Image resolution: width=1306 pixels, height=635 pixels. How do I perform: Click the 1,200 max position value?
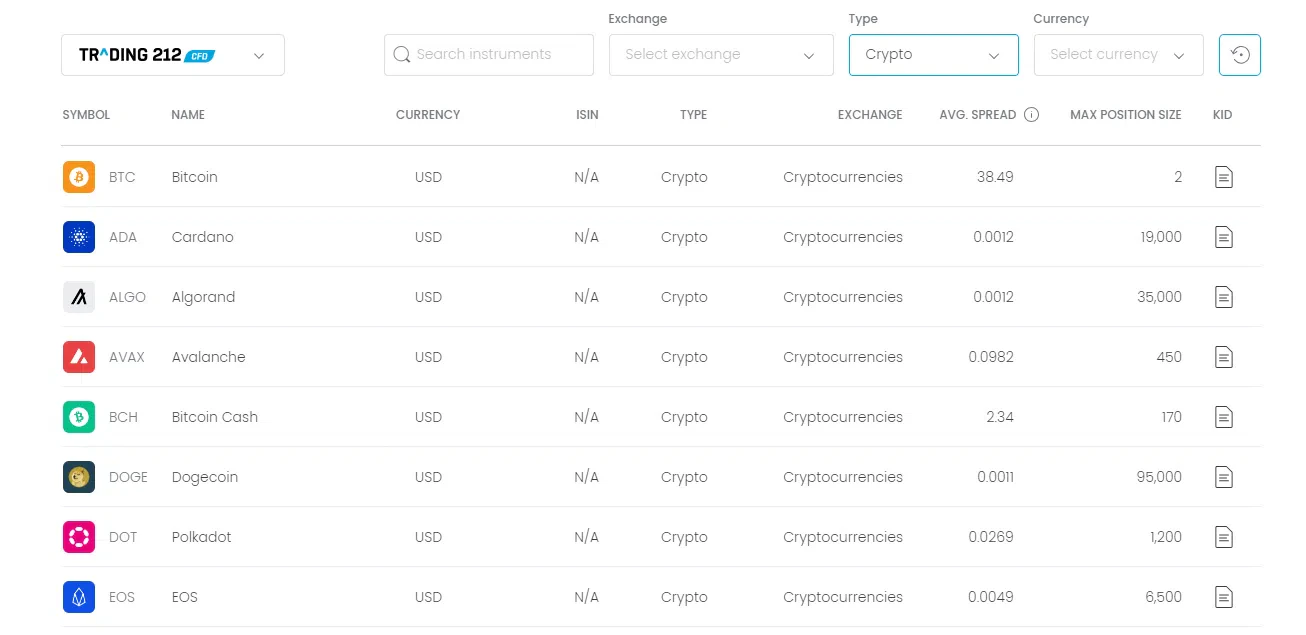tap(1166, 537)
